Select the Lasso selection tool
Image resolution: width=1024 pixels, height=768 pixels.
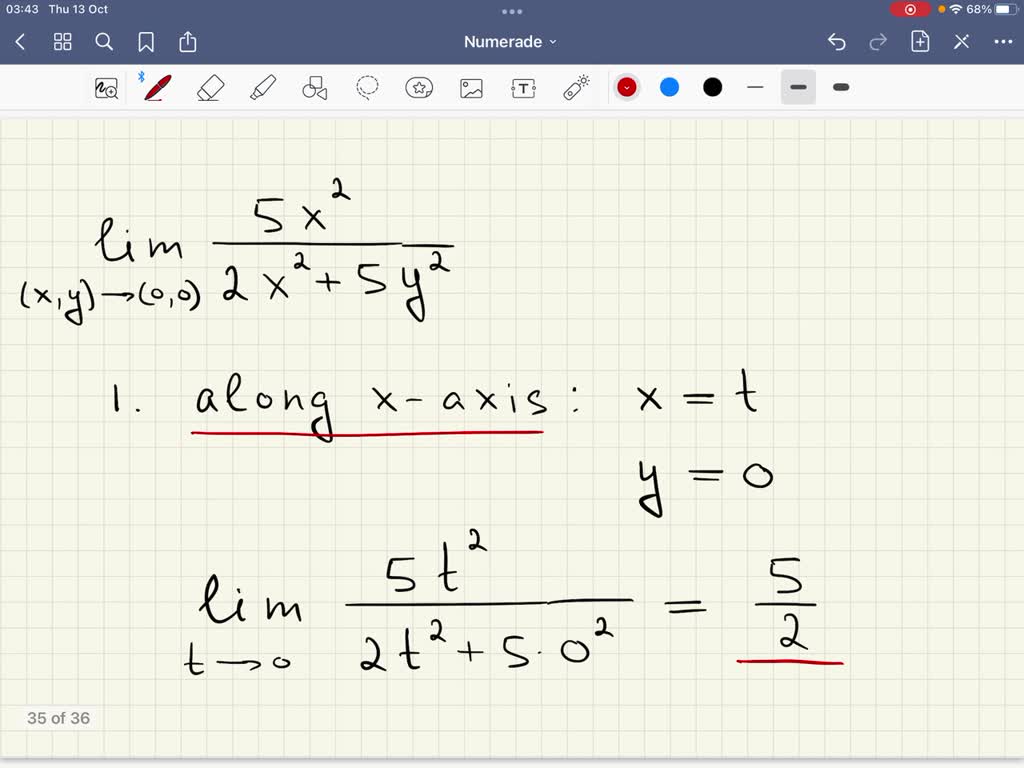click(367, 88)
